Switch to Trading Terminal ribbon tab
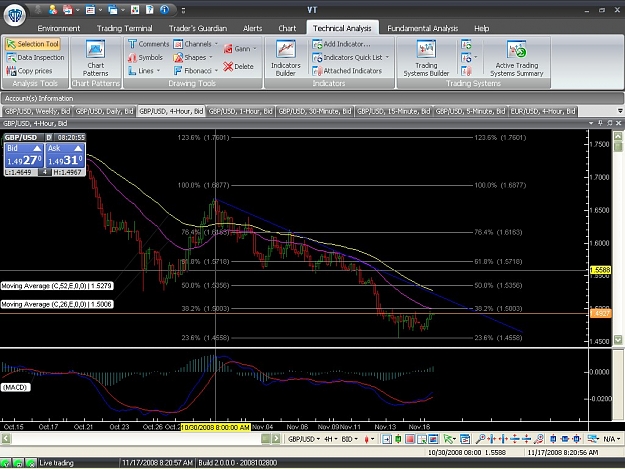This screenshot has height=469, width=625. (x=124, y=28)
